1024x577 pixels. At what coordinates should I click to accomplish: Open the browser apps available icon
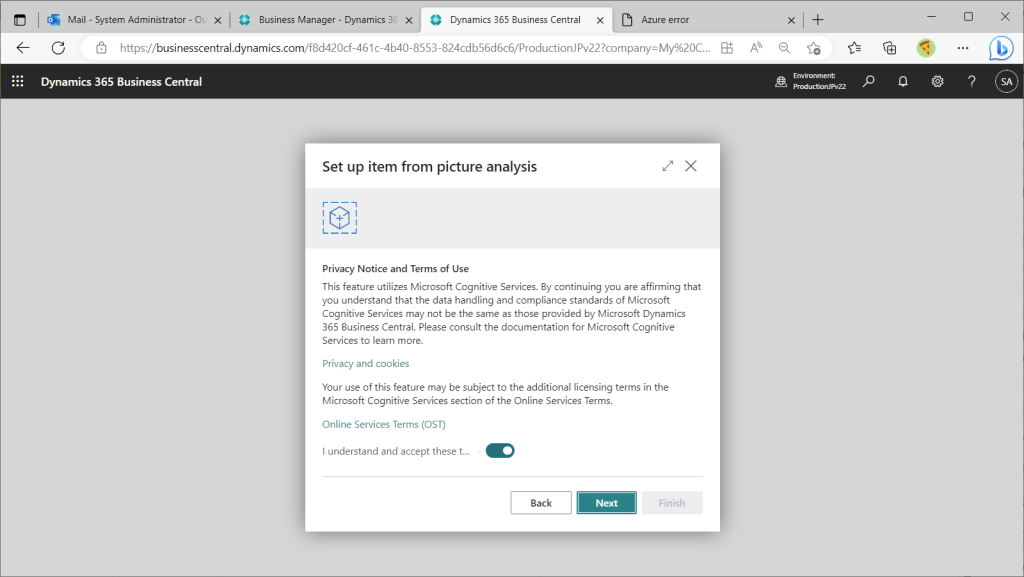(x=727, y=48)
